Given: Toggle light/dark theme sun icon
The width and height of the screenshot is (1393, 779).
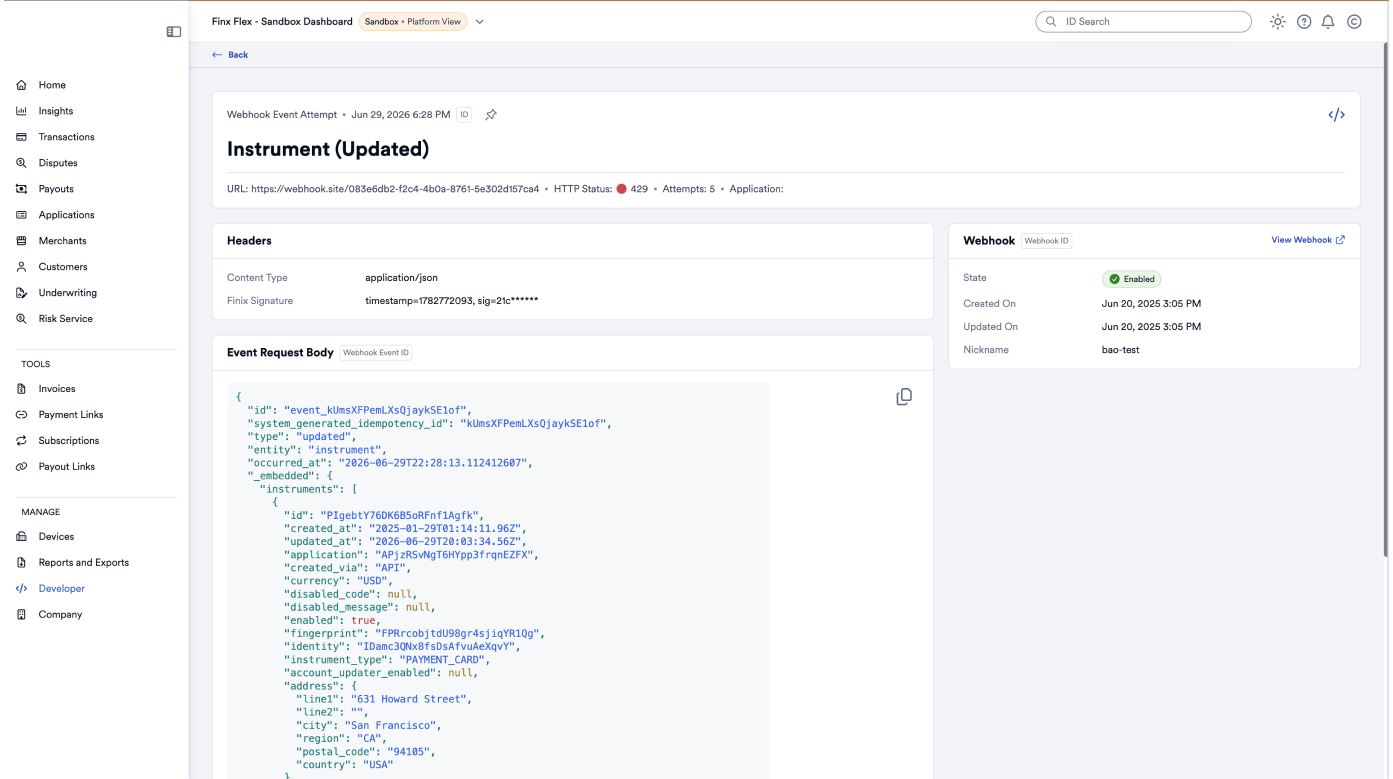Looking at the screenshot, I should [1278, 21].
